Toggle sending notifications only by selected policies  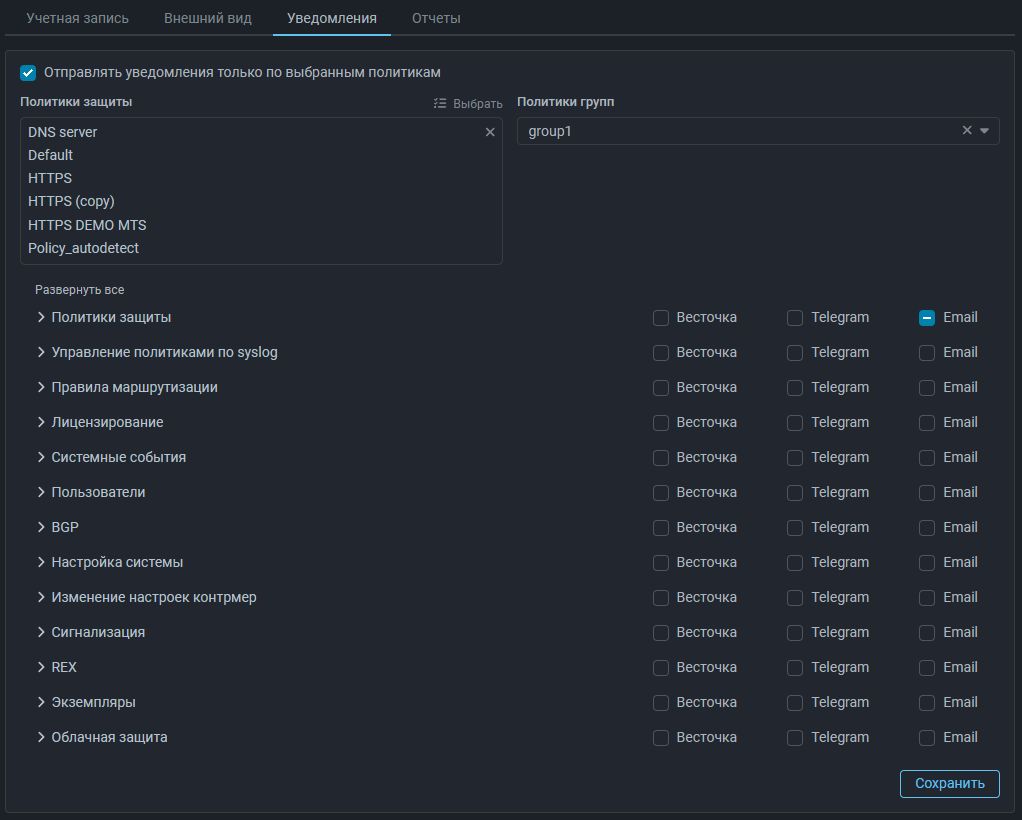(x=28, y=73)
